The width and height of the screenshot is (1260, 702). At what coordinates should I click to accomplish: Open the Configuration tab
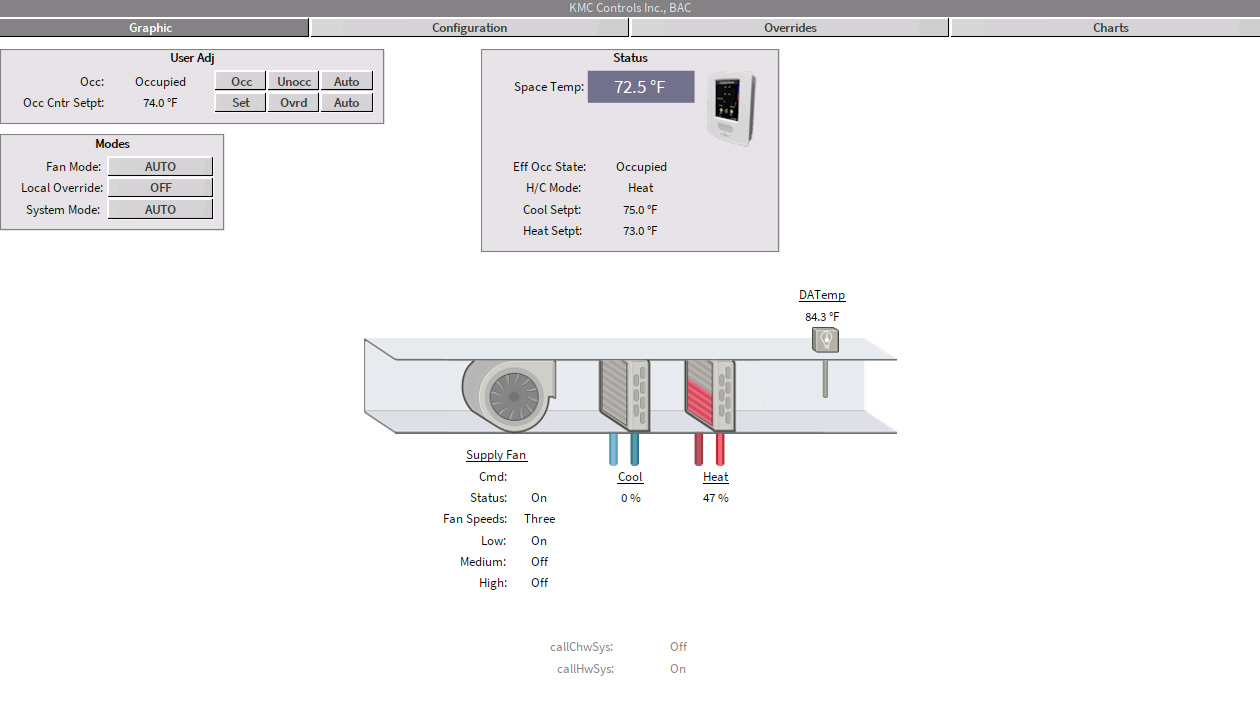pyautogui.click(x=469, y=28)
